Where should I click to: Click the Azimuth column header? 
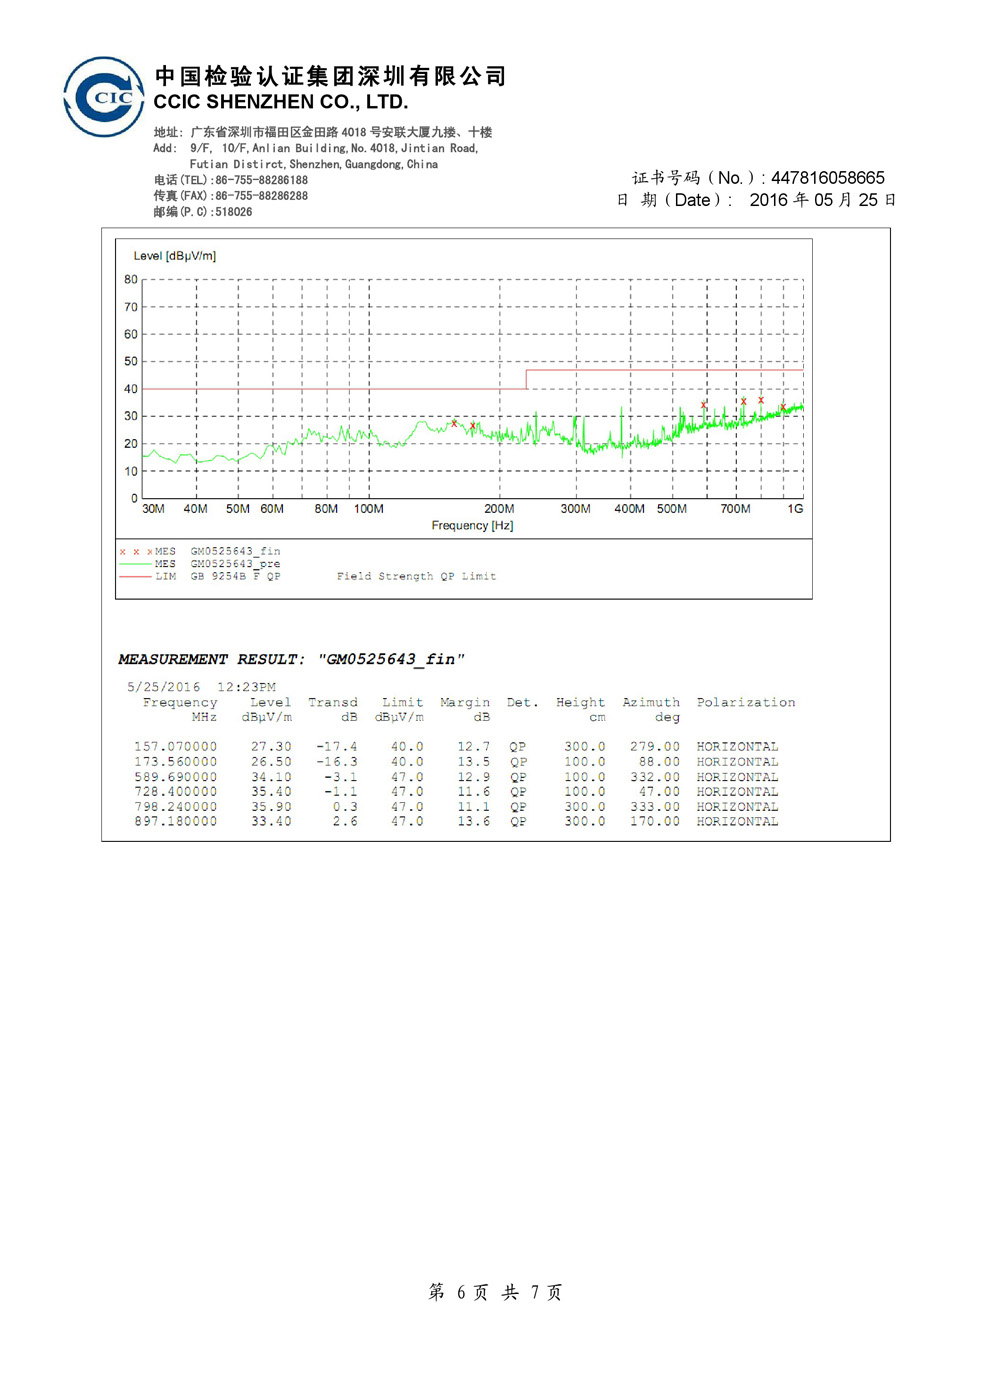pyautogui.click(x=651, y=703)
